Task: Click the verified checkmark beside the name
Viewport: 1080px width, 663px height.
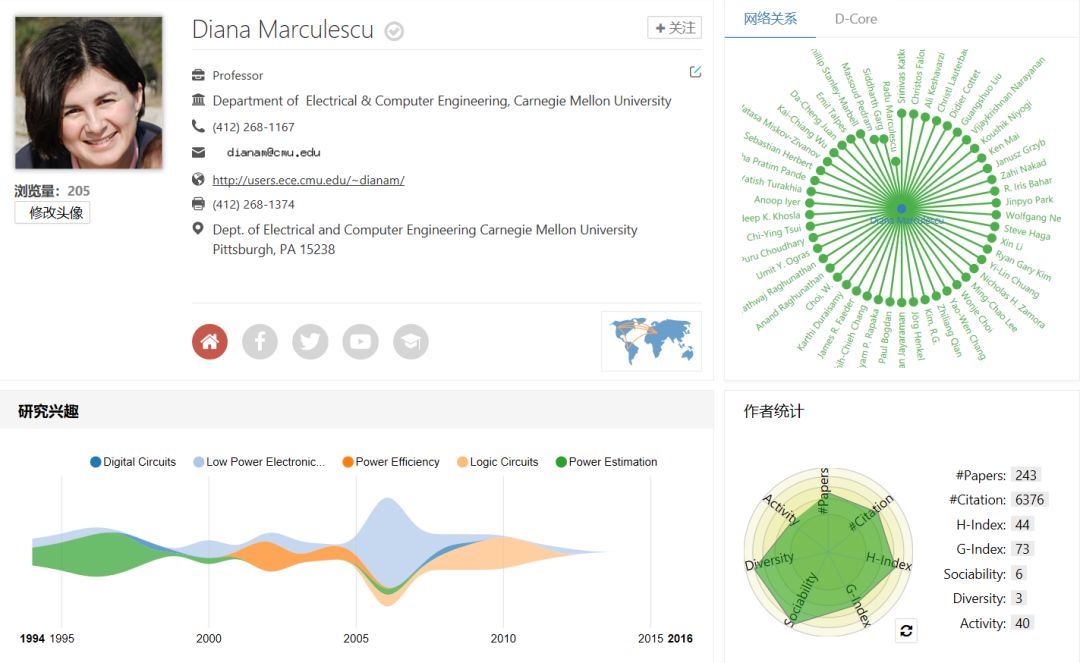Action: tap(394, 31)
